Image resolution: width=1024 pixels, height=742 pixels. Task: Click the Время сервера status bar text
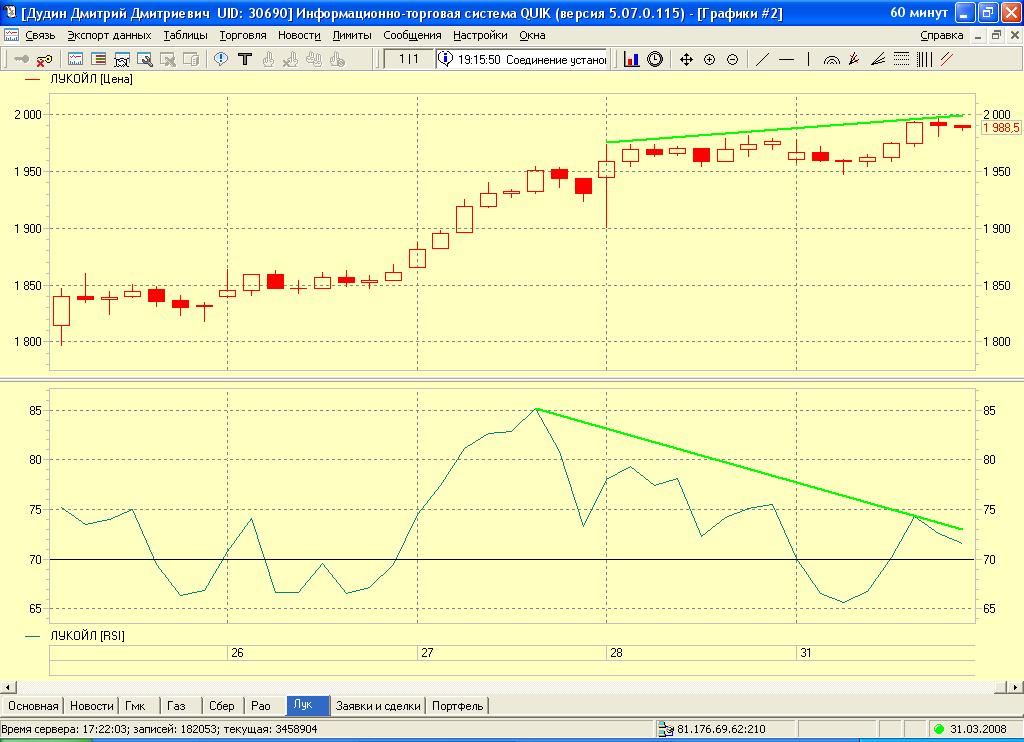coord(159,729)
